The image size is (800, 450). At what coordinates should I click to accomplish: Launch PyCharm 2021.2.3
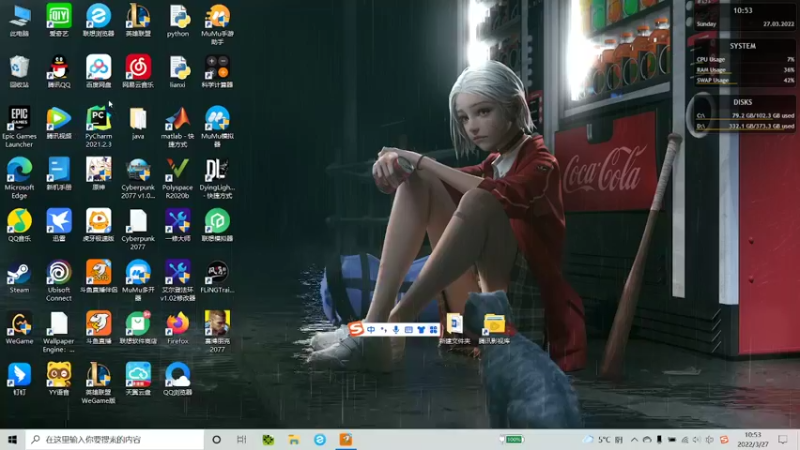(98, 127)
